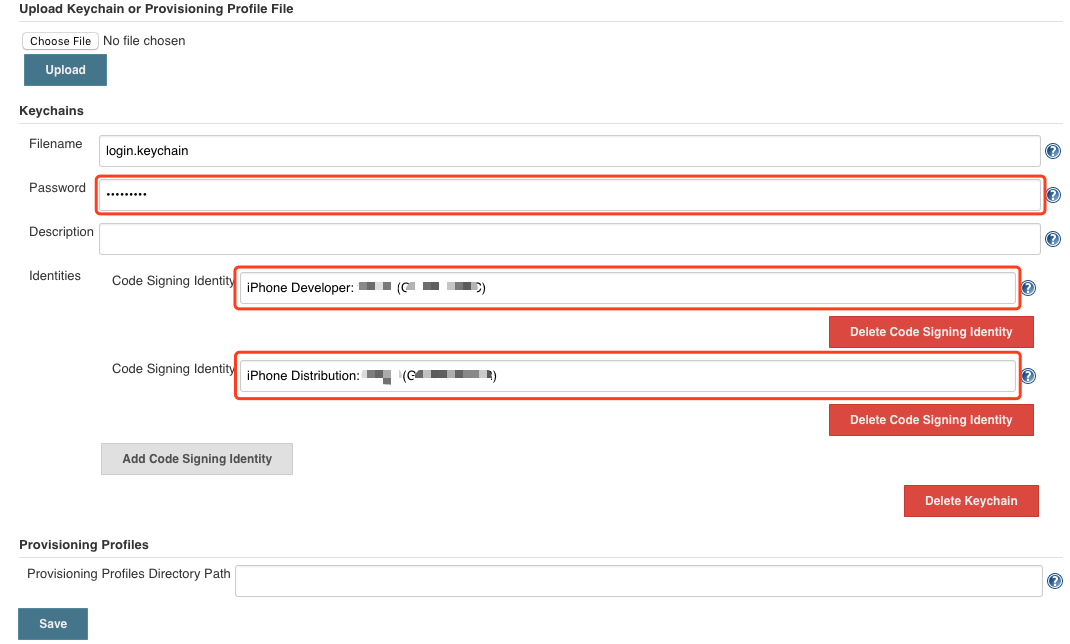Open help for iPhone Developer identity
This screenshot has height=644, width=1070.
(x=1028, y=288)
